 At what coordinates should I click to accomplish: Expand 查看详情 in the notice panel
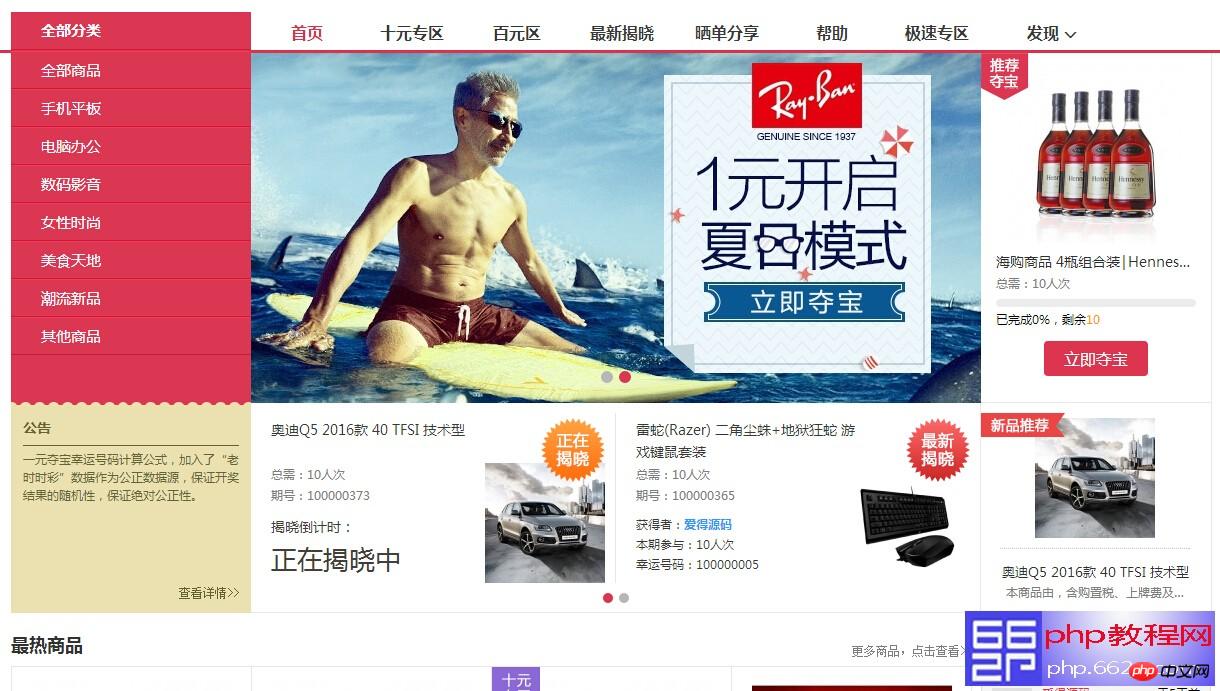pos(209,593)
